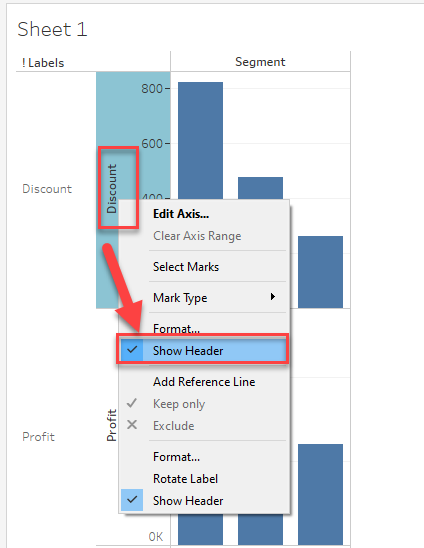Click the Segment column header
The width and height of the screenshot is (424, 548).
[260, 62]
